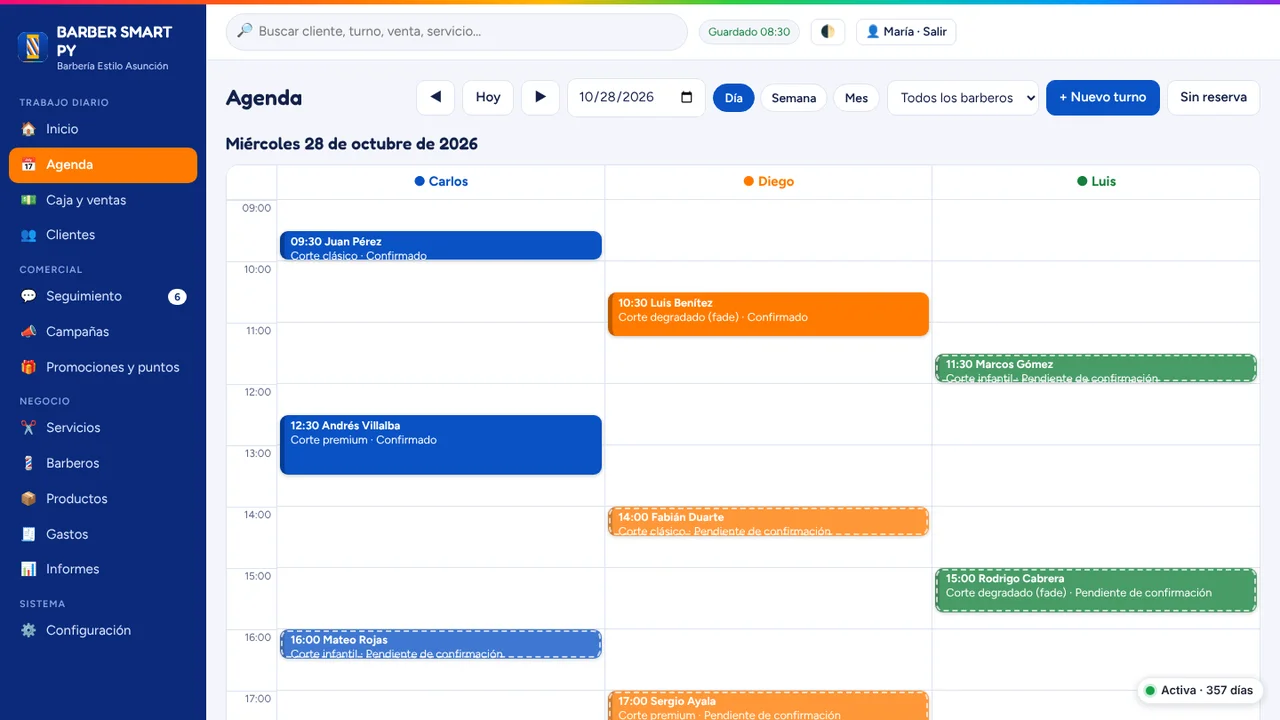Open Inicio via its house icon
The image size is (1280, 720).
[28, 129]
